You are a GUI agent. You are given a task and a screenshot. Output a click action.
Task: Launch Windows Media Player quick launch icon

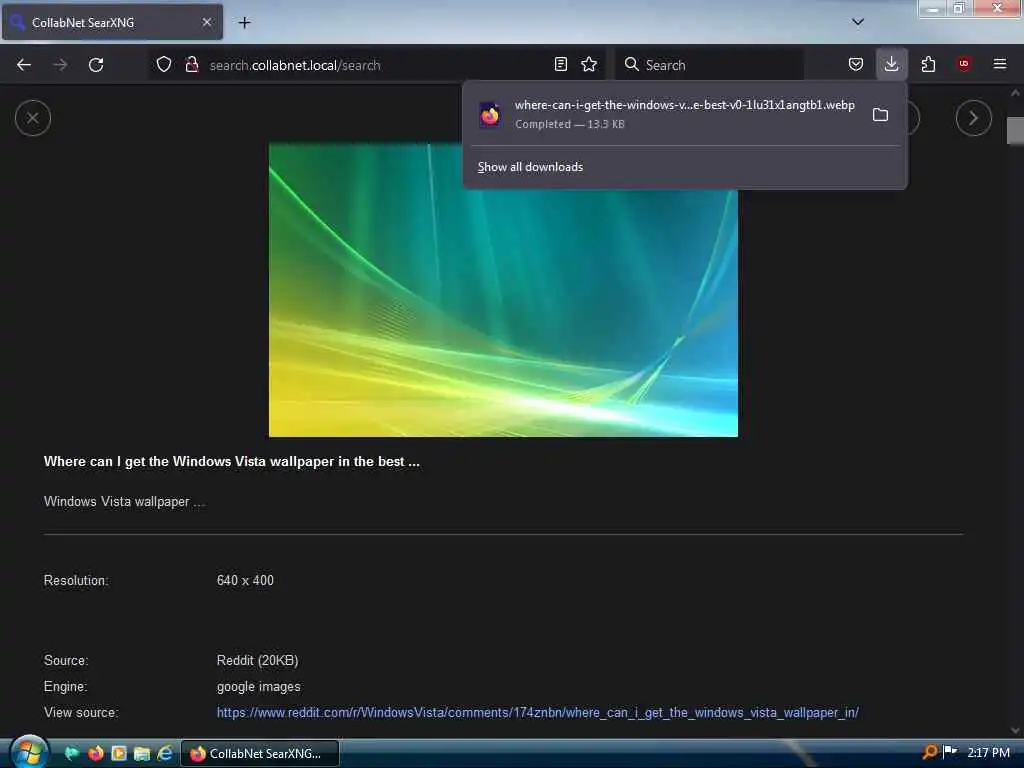pos(119,754)
